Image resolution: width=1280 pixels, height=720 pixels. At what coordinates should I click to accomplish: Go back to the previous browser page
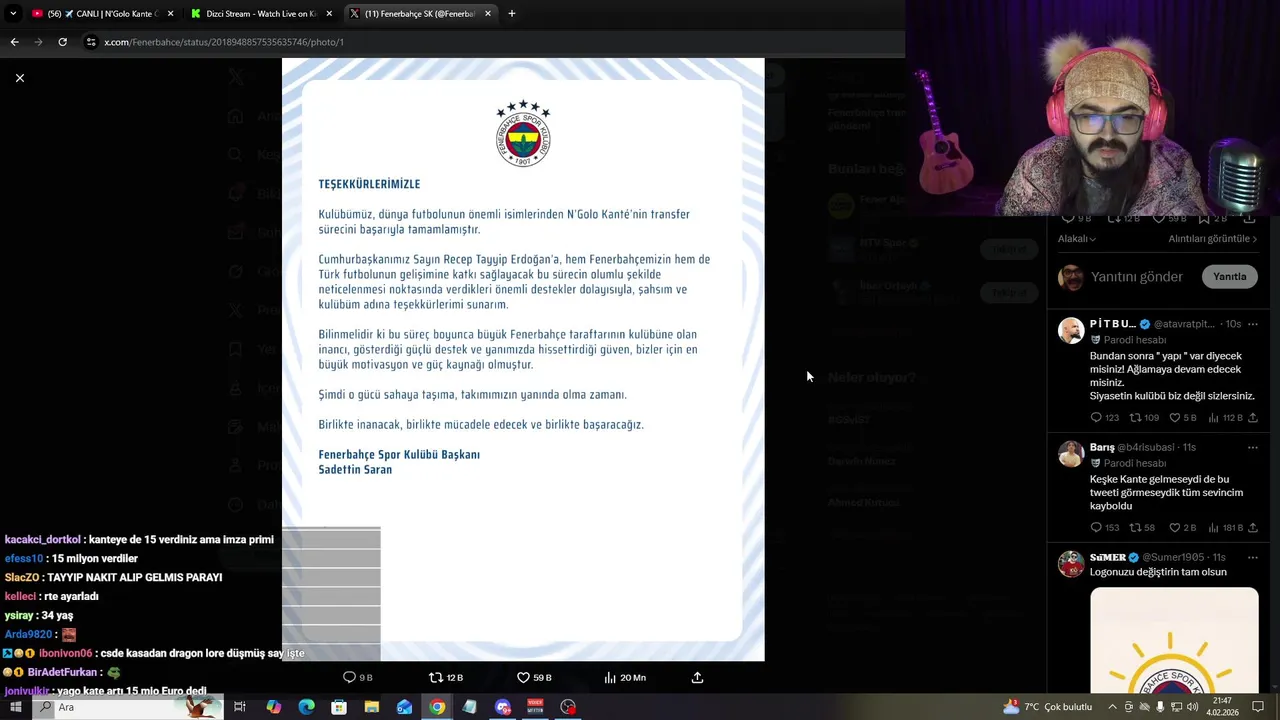point(14,42)
